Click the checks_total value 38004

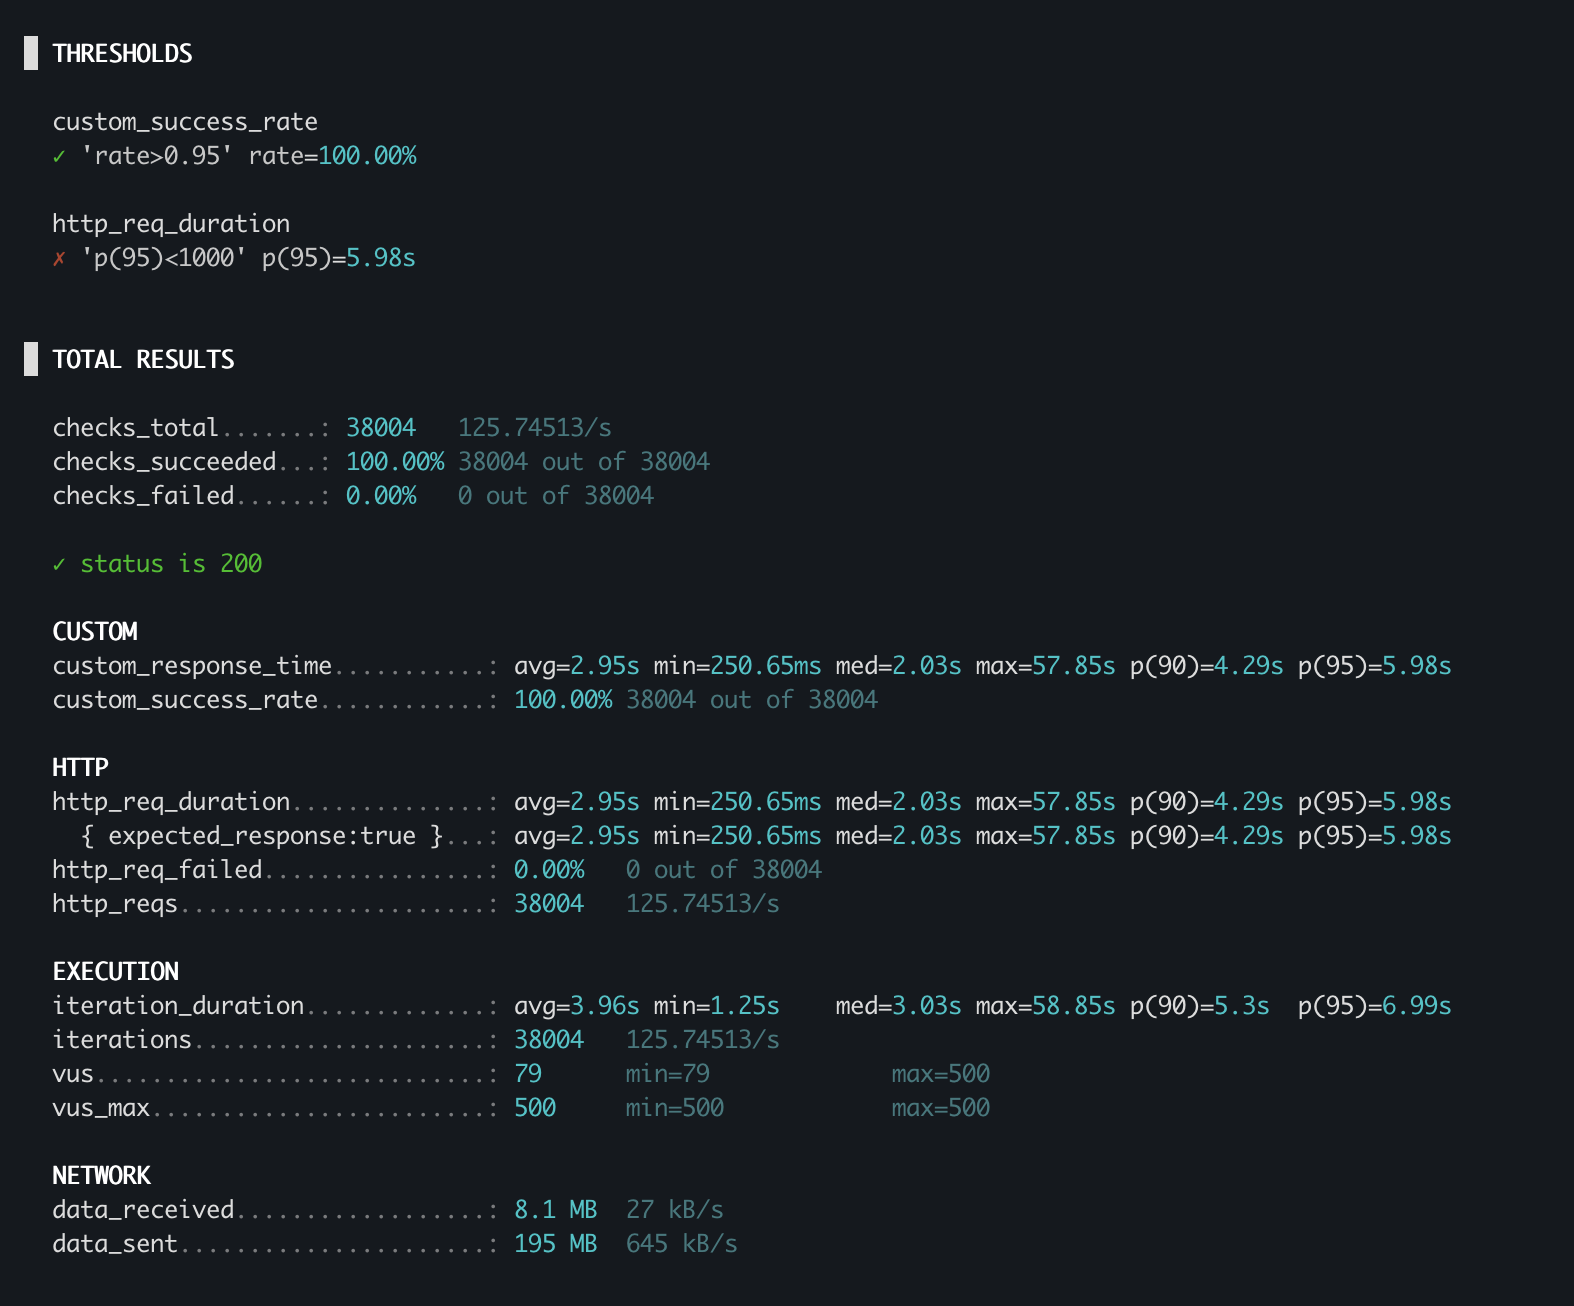[x=380, y=428]
